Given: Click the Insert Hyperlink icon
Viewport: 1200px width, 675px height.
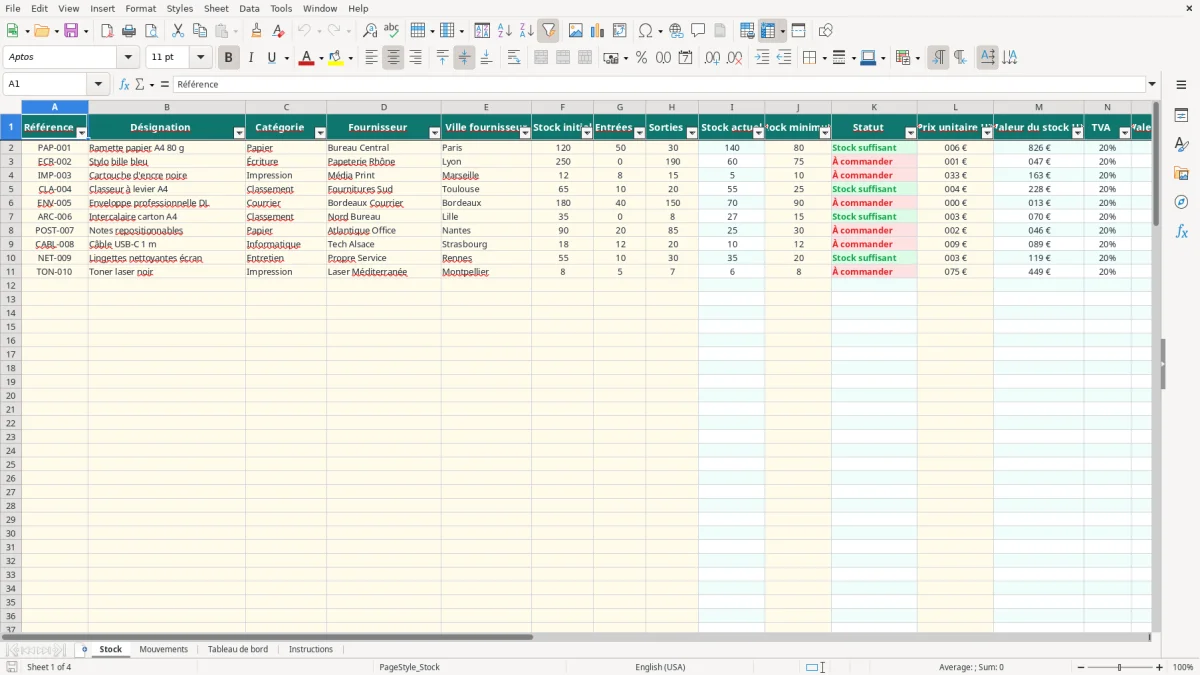Looking at the screenshot, I should coord(676,31).
